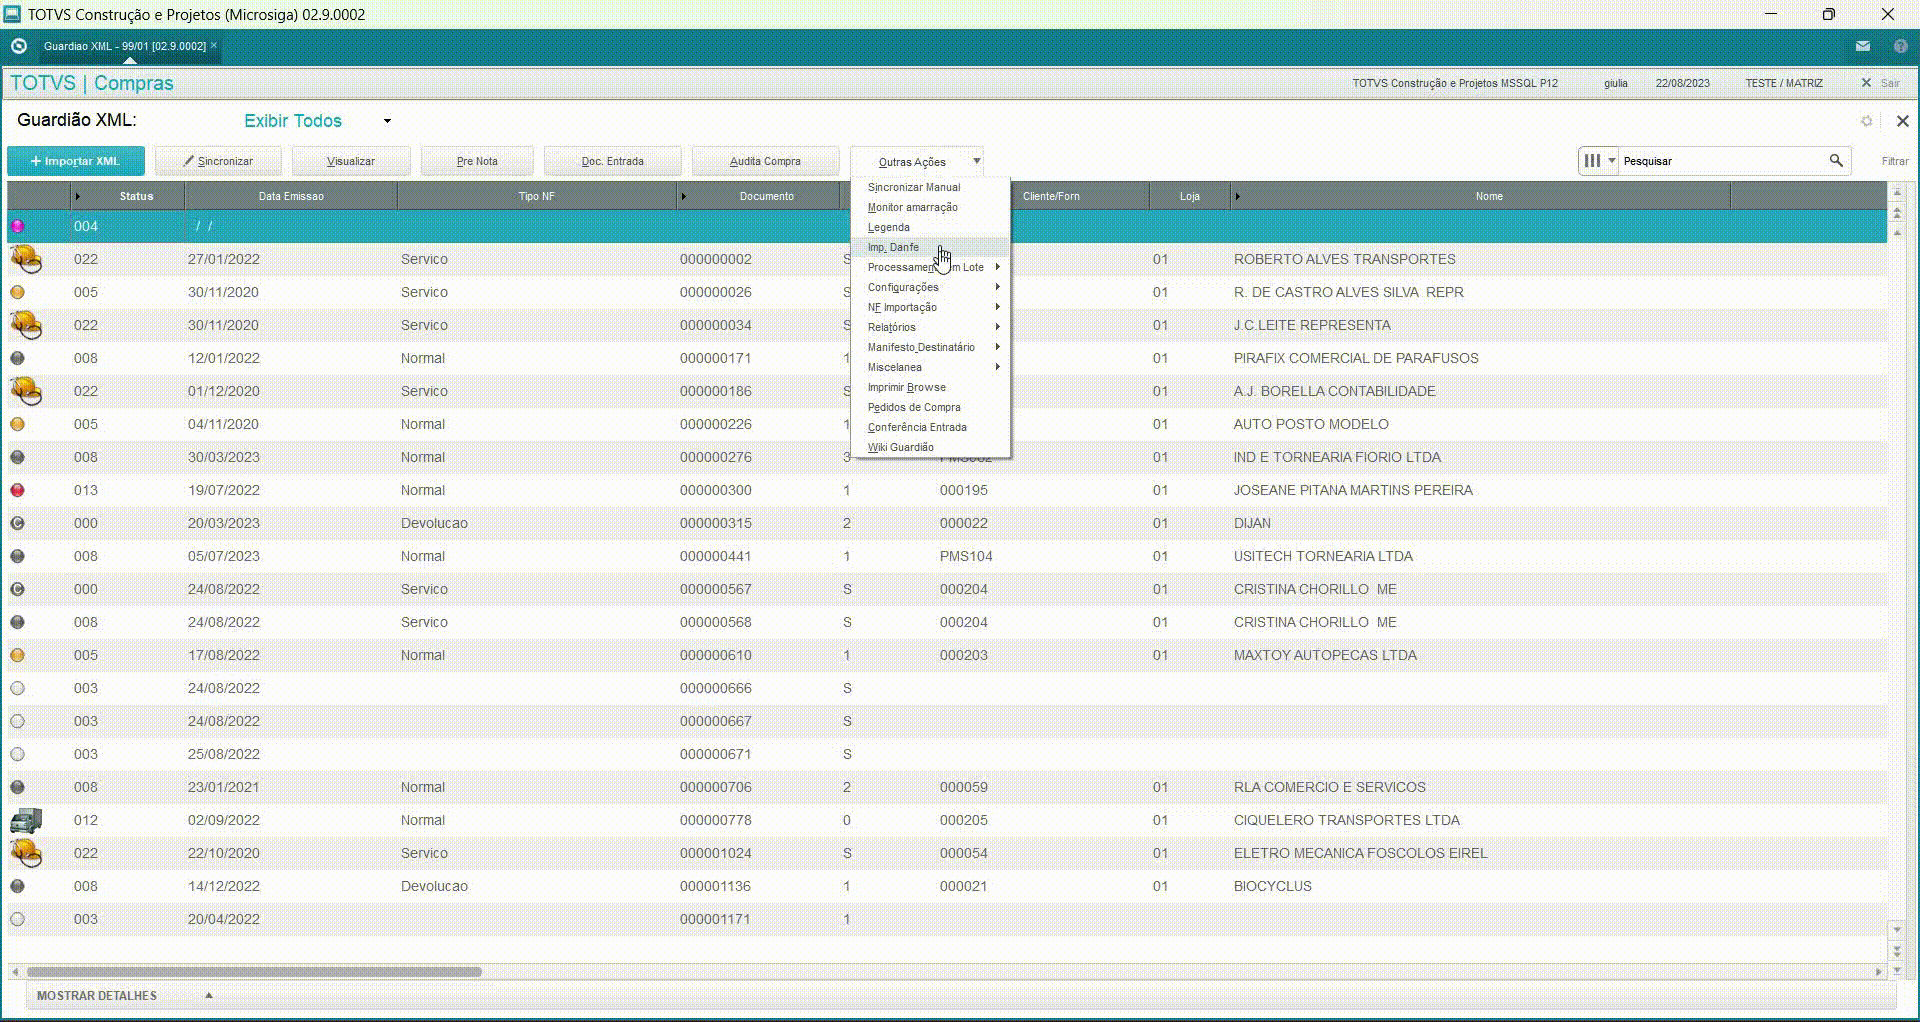Click the status icon for J.C.LEITE REPRESENTA
The image size is (1920, 1022).
point(26,325)
